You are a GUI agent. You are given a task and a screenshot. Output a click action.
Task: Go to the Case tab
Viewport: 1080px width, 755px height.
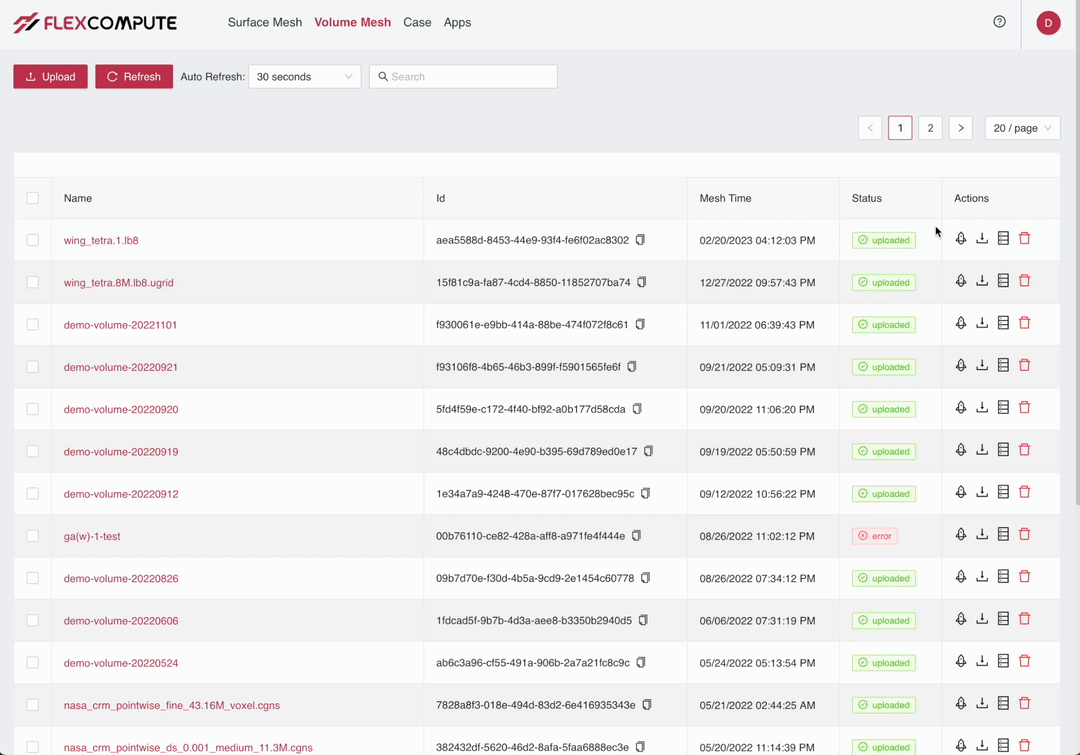pyautogui.click(x=417, y=22)
